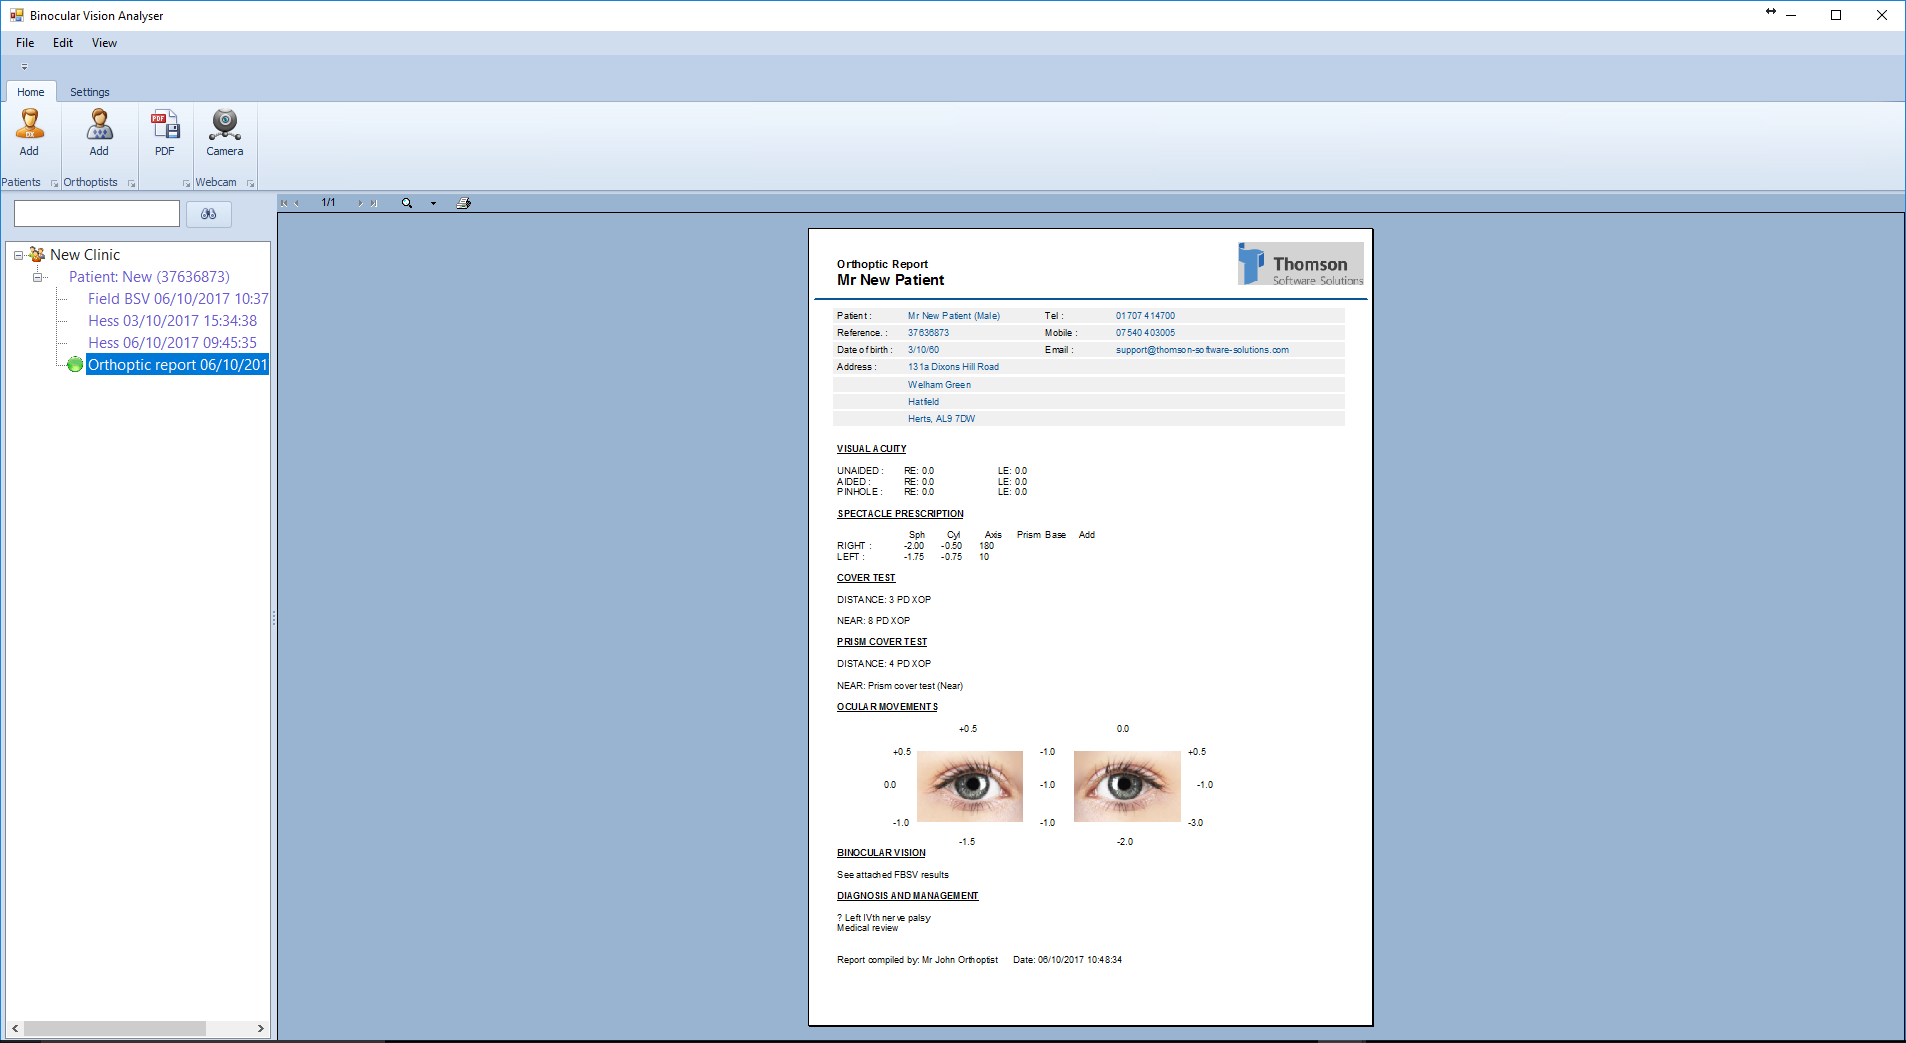
Task: Select the Field BSV 06/10/2017 entry
Action: [x=177, y=299]
